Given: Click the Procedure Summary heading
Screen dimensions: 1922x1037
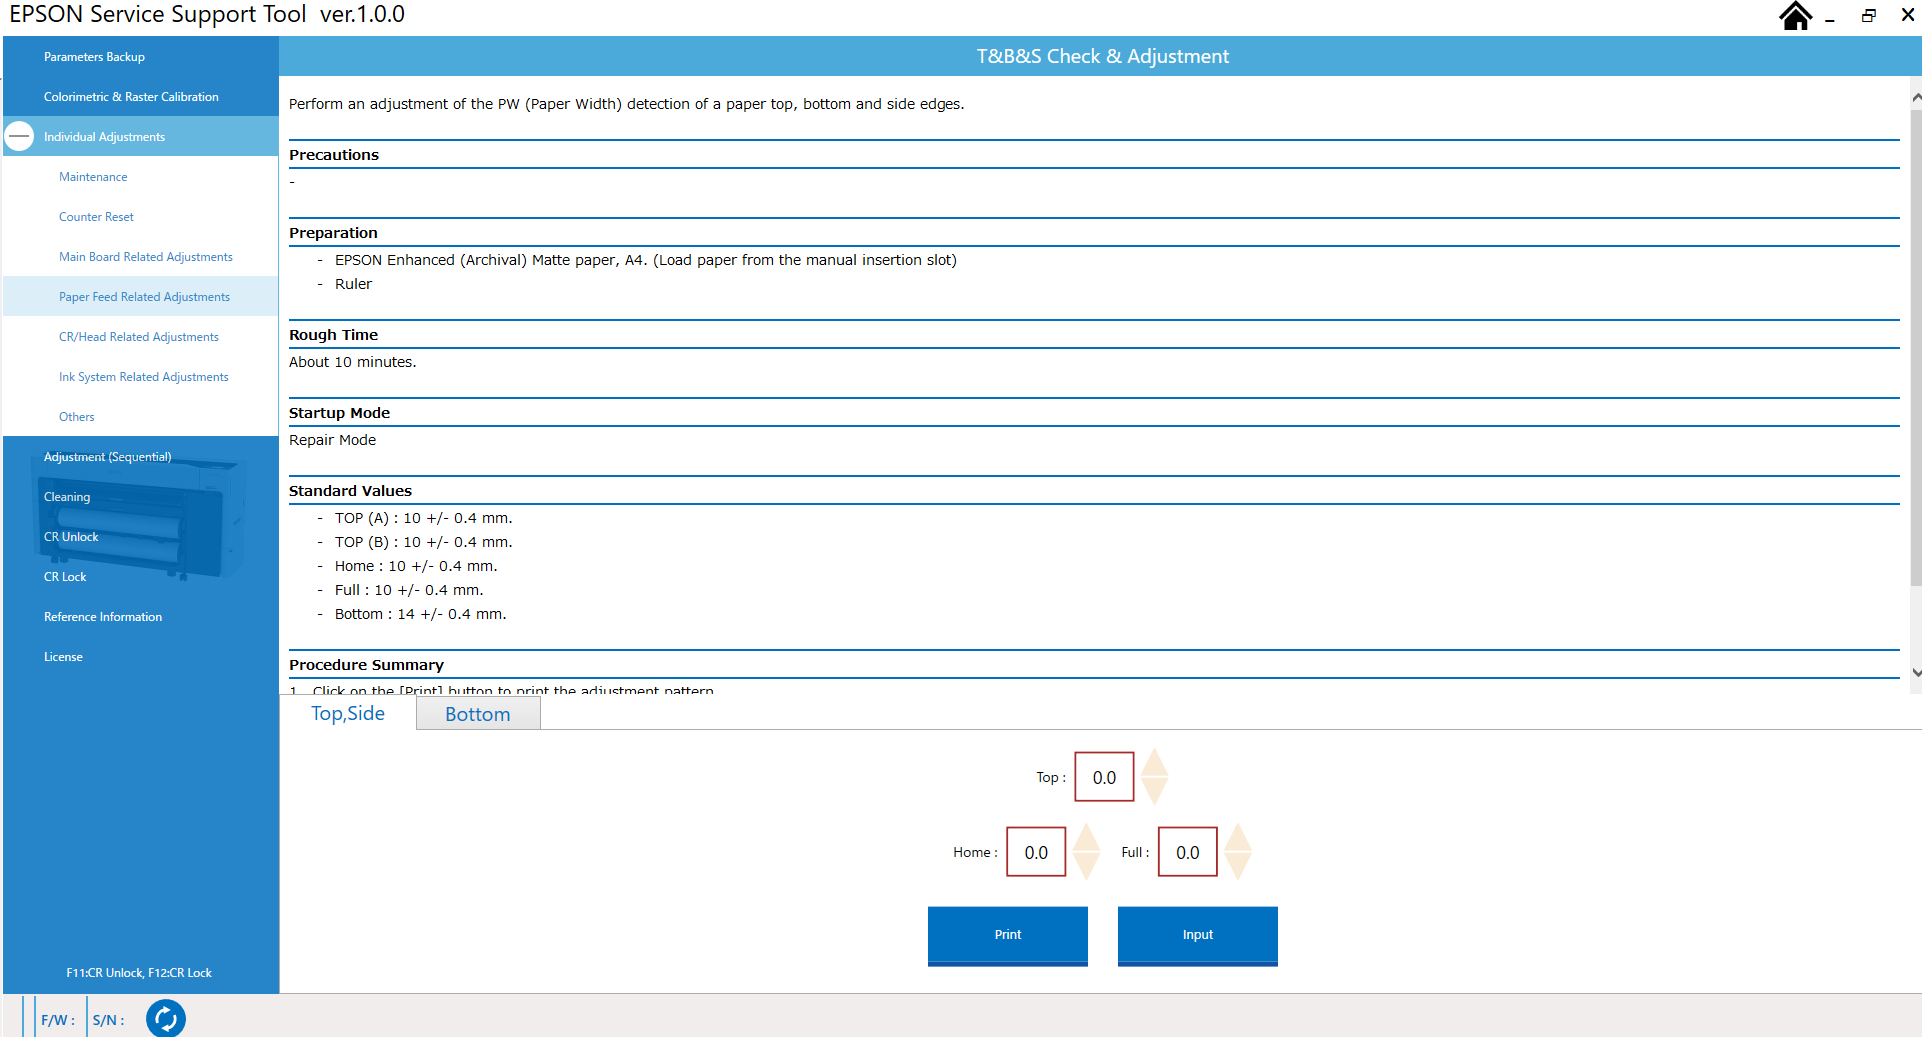Looking at the screenshot, I should coord(366,665).
